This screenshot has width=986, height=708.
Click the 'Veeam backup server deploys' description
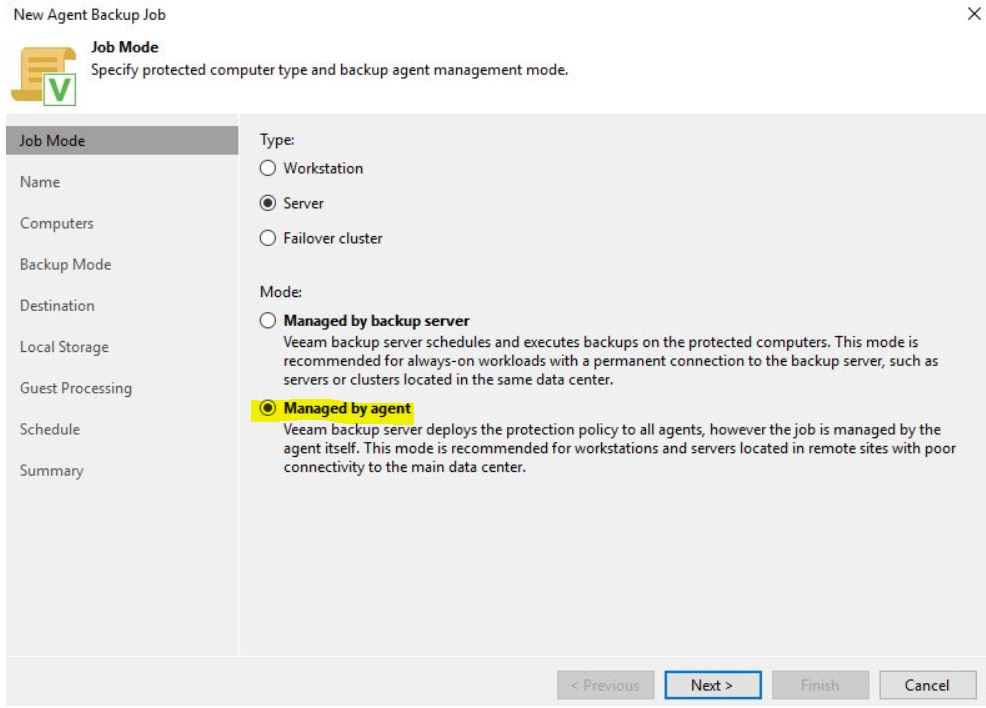[619, 448]
